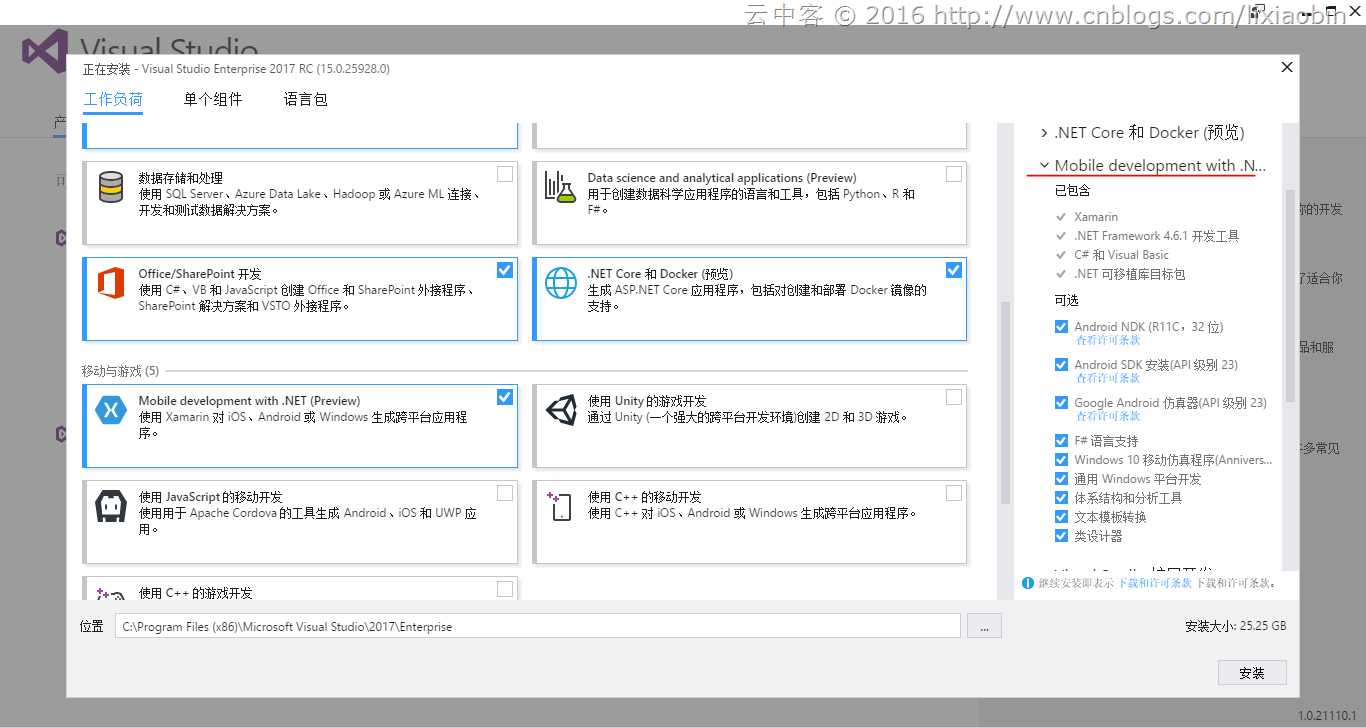Click the install location path field

click(538, 626)
